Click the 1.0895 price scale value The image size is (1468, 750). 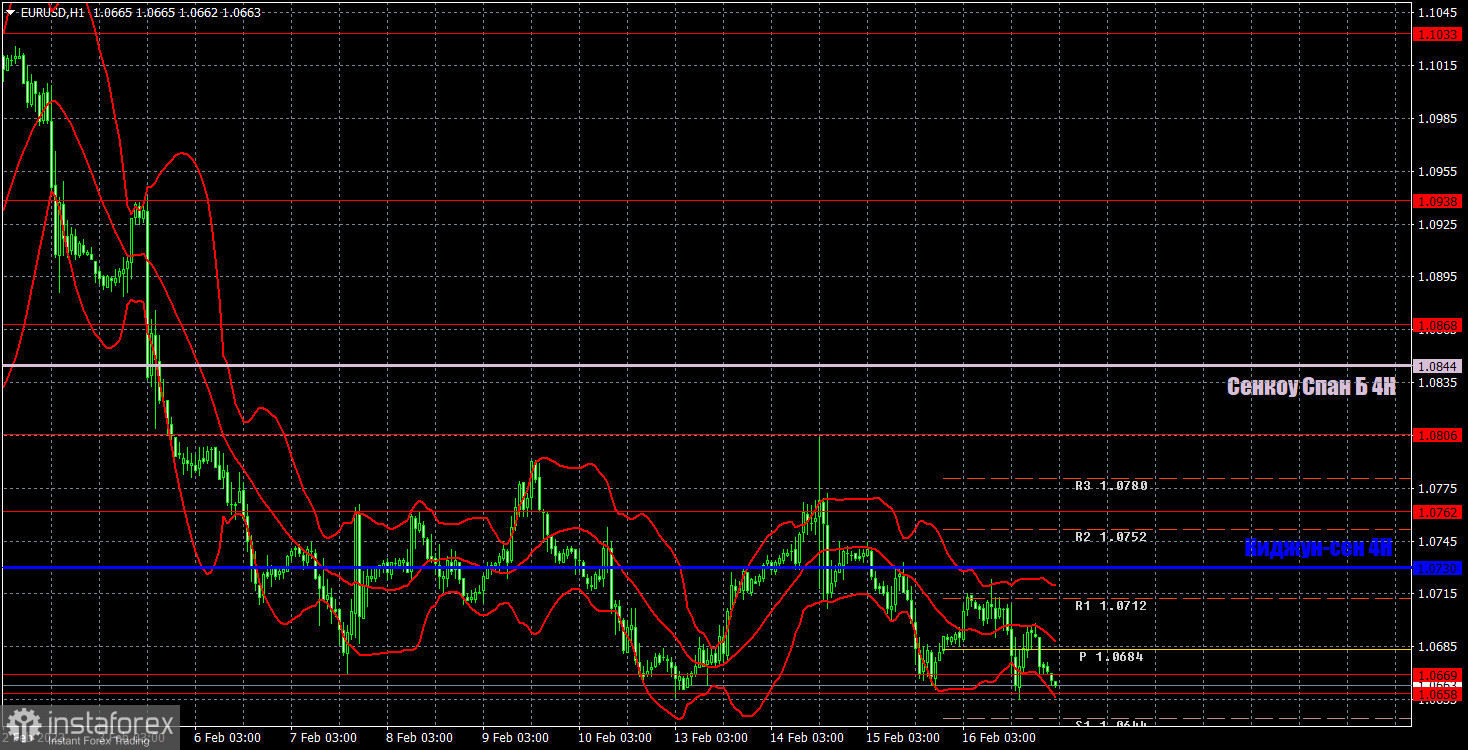click(x=1437, y=277)
